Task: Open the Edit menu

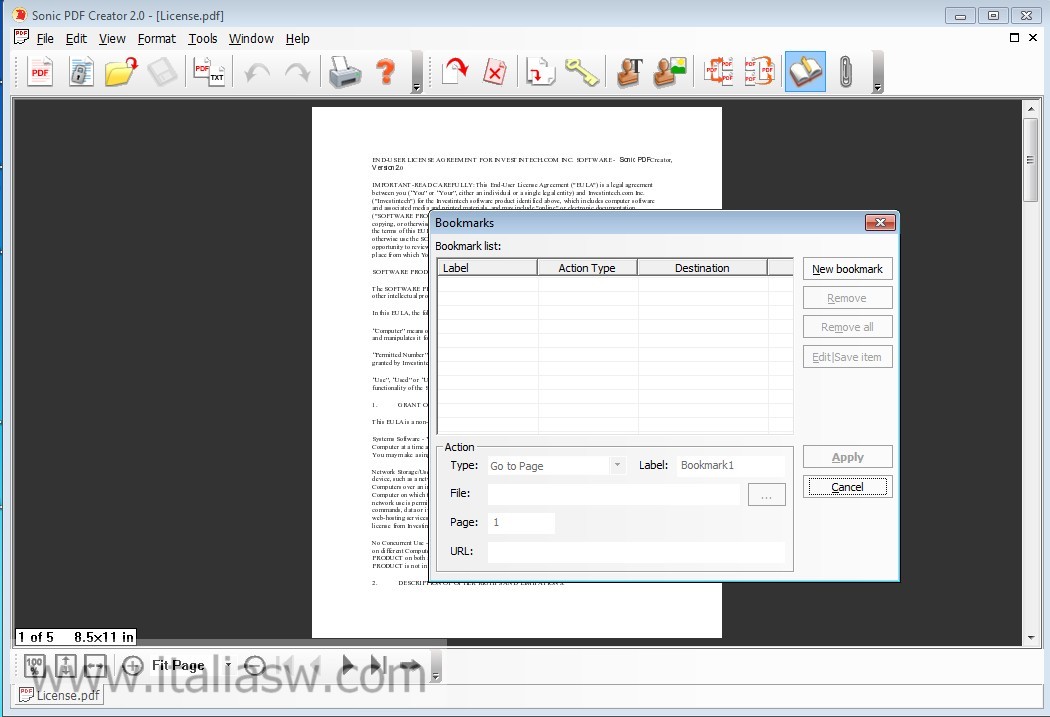Action: click(x=76, y=39)
